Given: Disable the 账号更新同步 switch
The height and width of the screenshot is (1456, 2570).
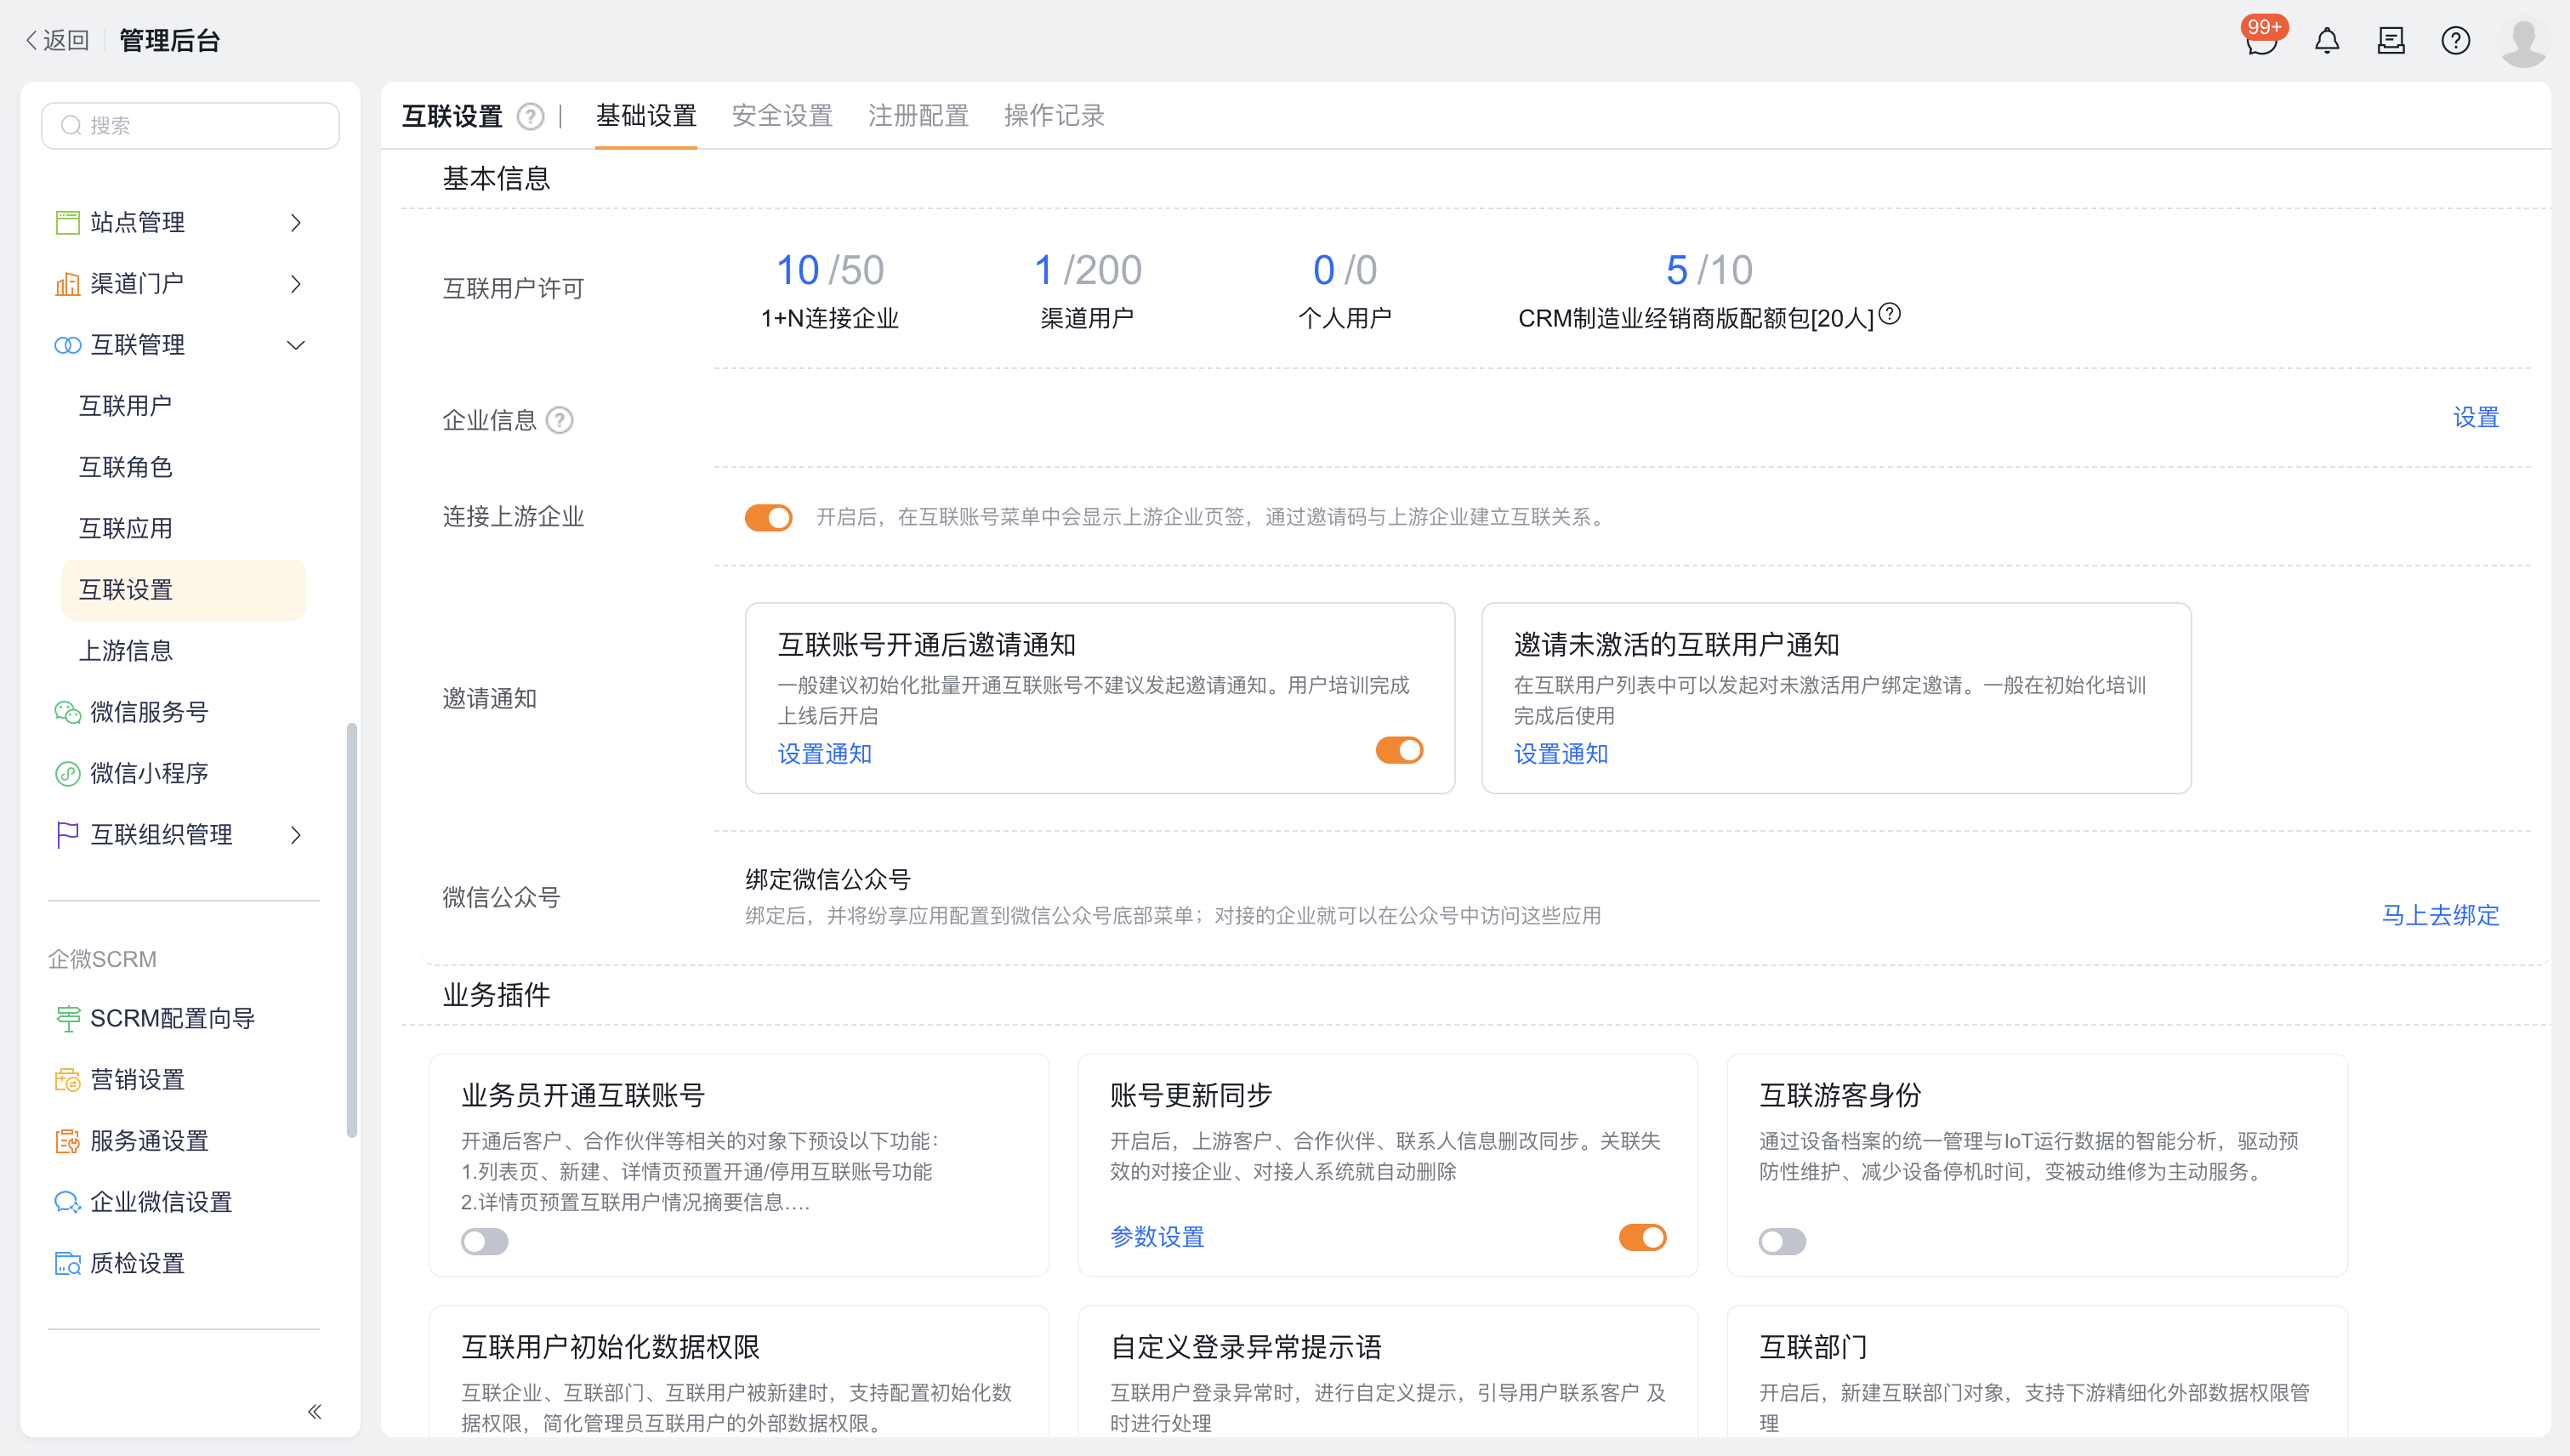Looking at the screenshot, I should 1642,1237.
